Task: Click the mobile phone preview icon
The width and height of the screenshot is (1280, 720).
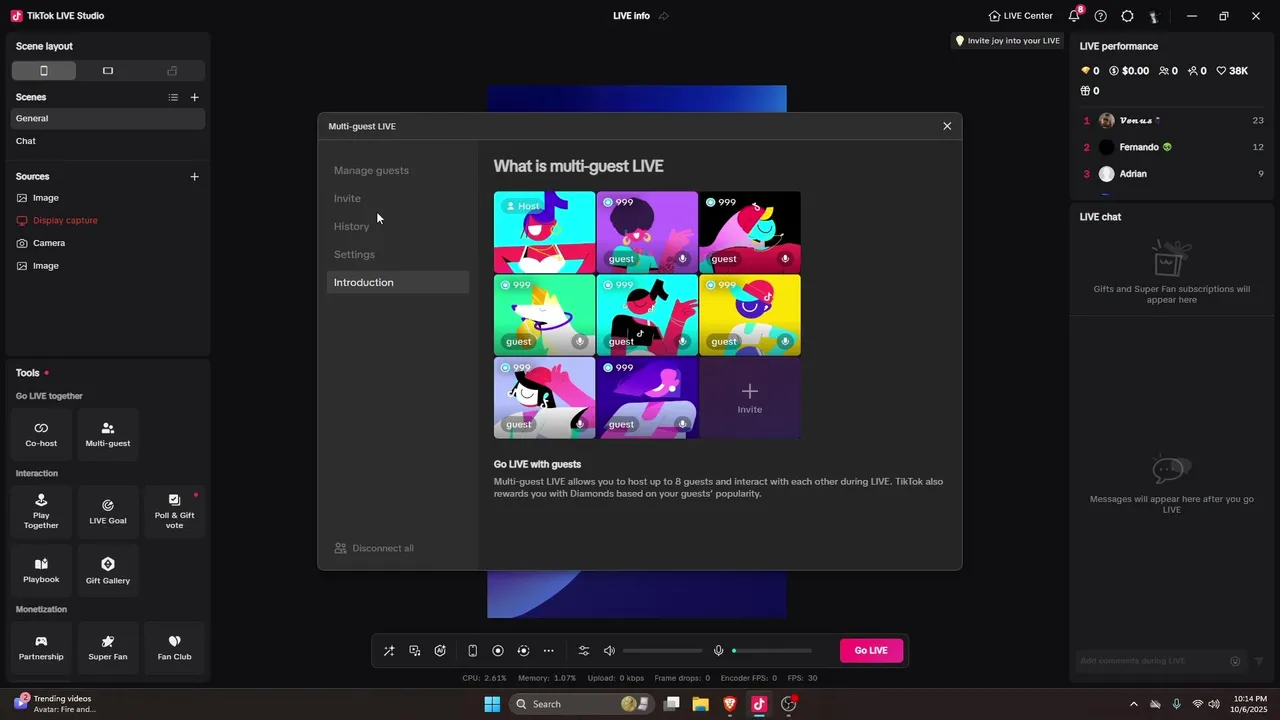Action: 473,651
